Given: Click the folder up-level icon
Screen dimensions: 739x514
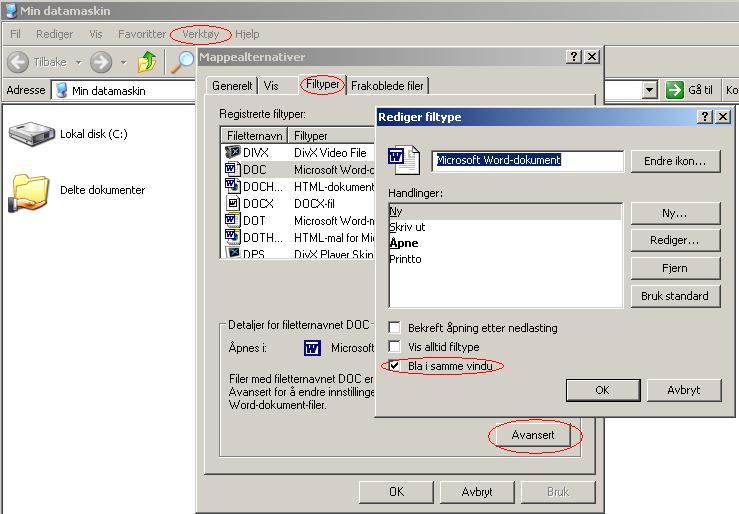Looking at the screenshot, I should [148, 62].
